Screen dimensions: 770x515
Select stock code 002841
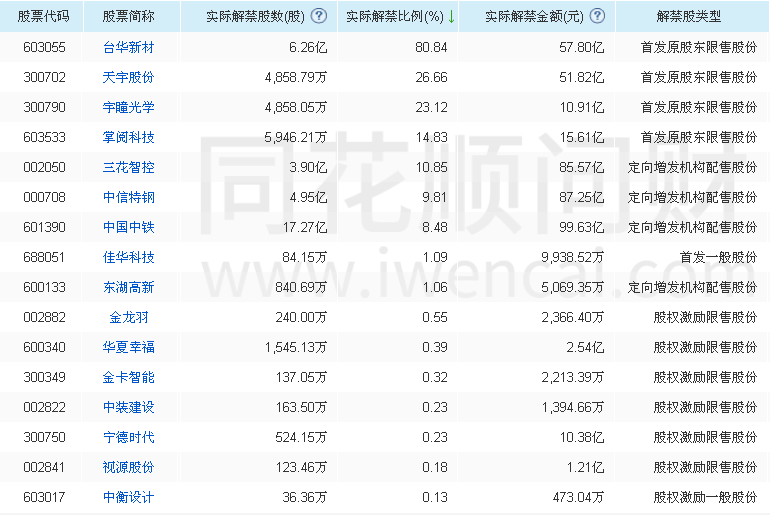pyautogui.click(x=44, y=467)
